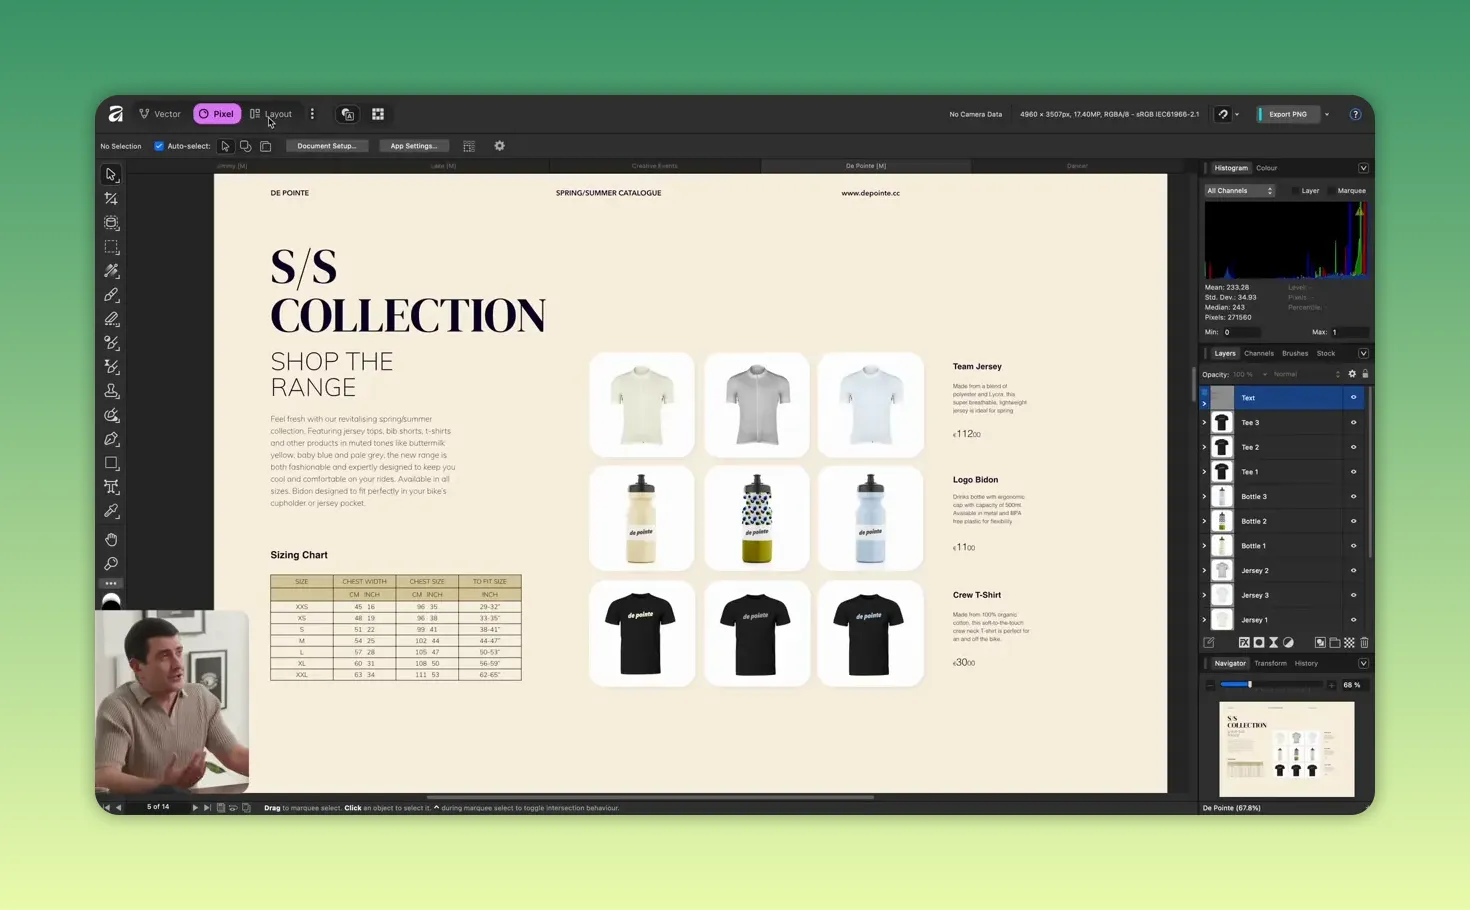Click the Layers panel lock icon

[x=1365, y=374]
